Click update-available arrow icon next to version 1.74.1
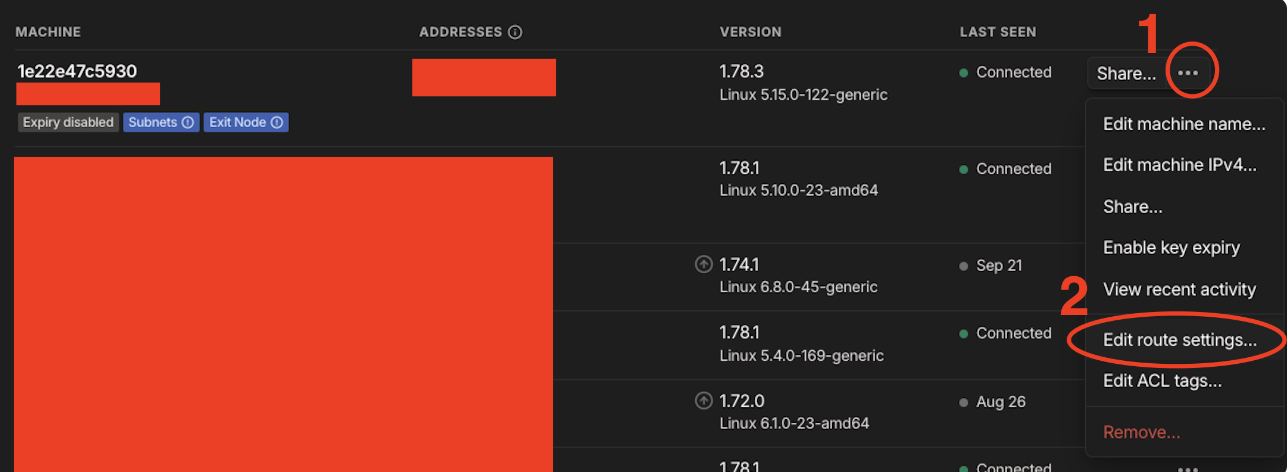This screenshot has width=1288, height=472. click(x=704, y=265)
